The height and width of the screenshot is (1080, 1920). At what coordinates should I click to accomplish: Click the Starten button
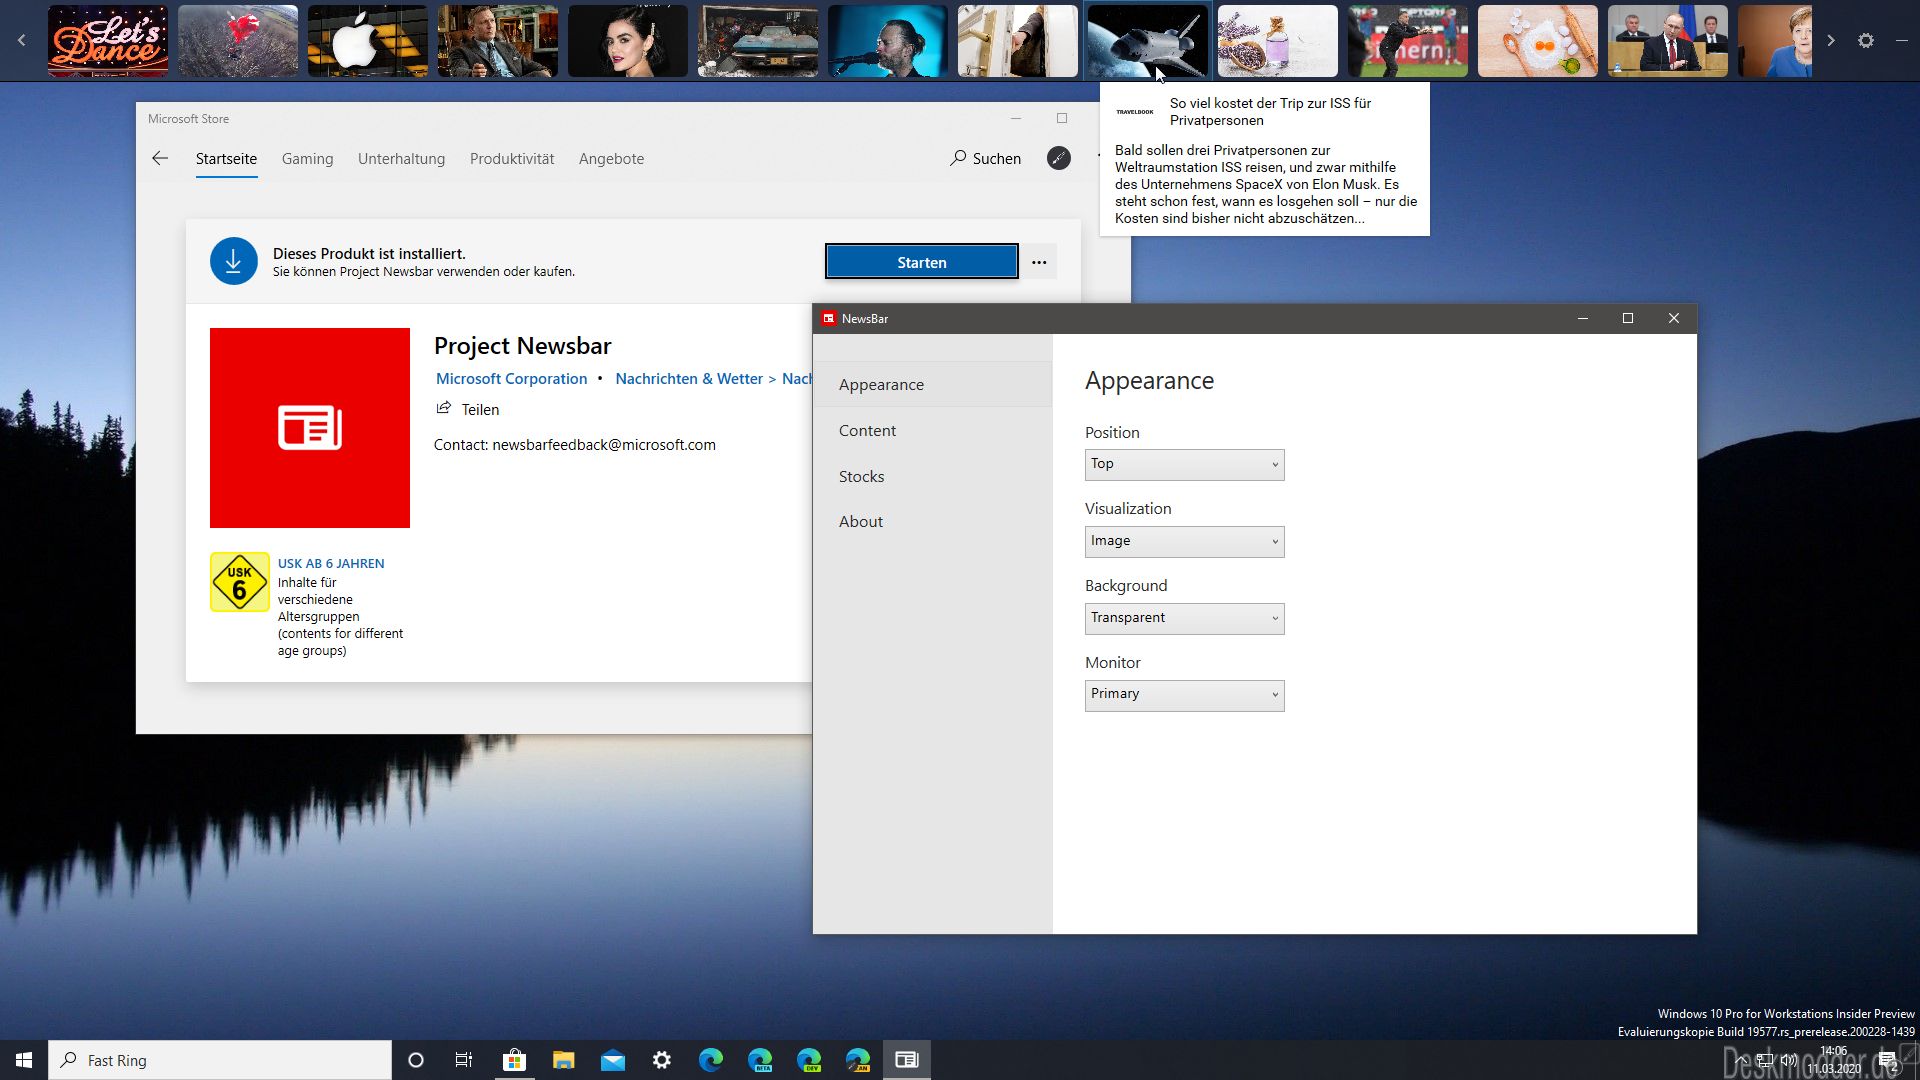(x=921, y=262)
